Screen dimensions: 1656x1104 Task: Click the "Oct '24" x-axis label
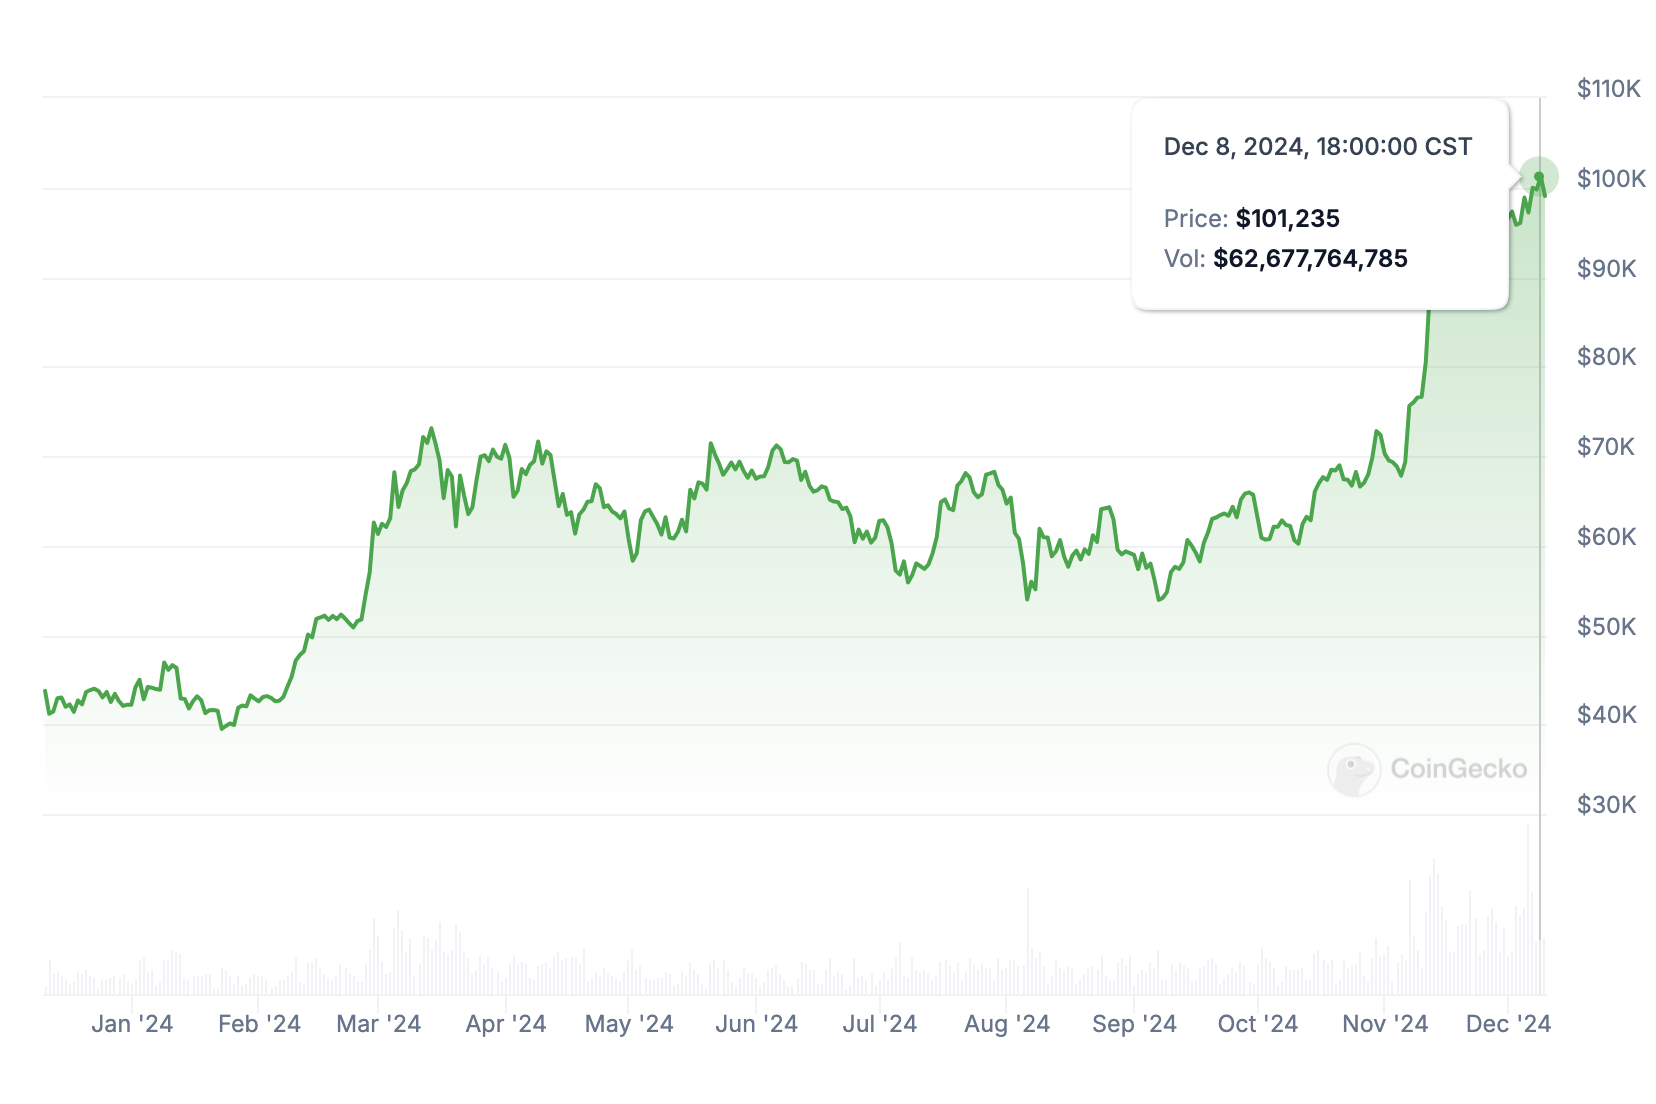[1258, 1024]
